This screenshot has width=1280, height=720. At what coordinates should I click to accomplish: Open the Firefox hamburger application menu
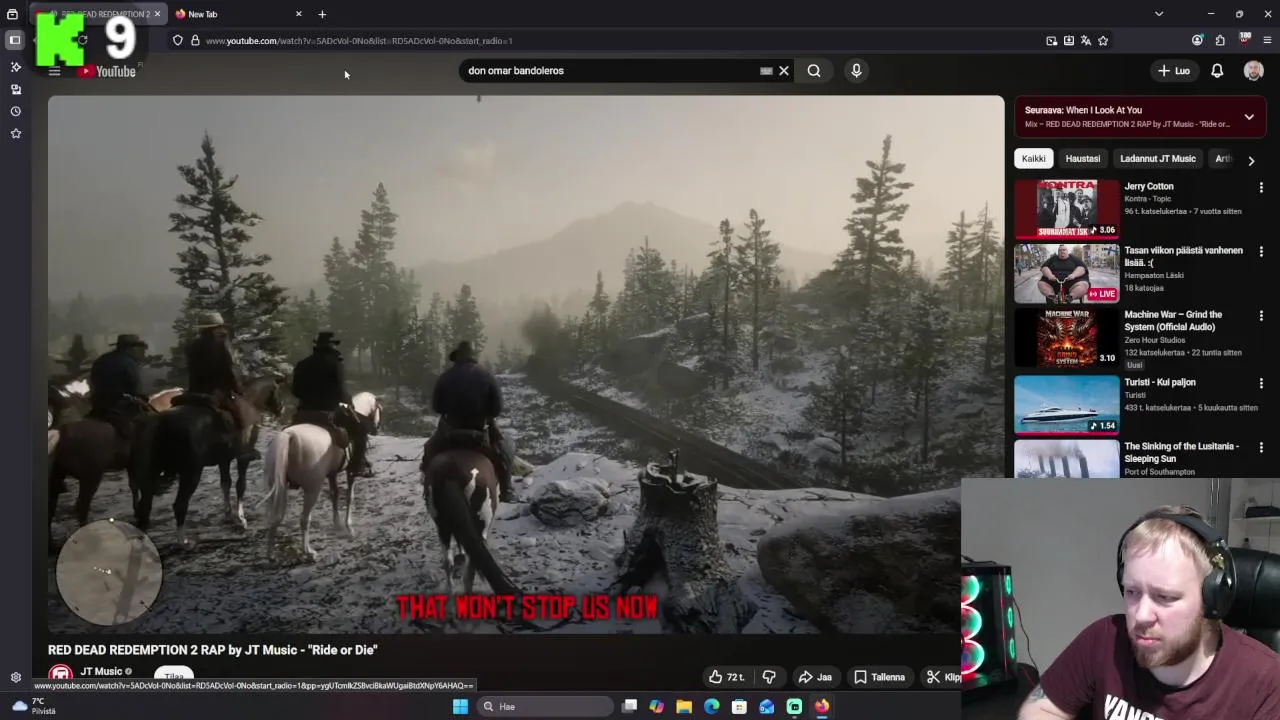(1267, 41)
